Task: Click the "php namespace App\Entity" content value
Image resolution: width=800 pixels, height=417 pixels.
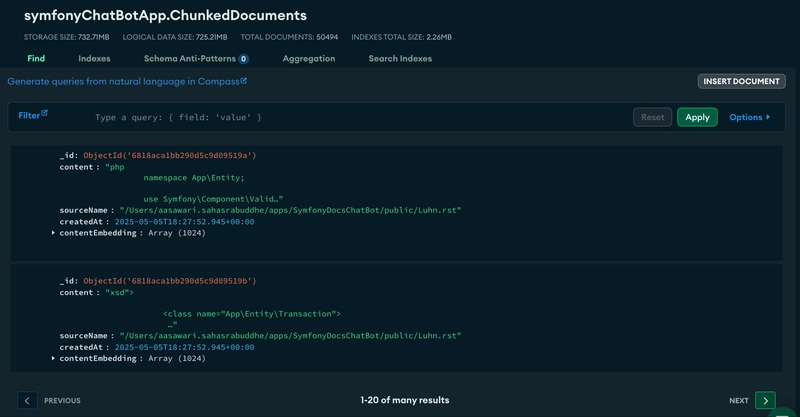Action: click(x=194, y=183)
